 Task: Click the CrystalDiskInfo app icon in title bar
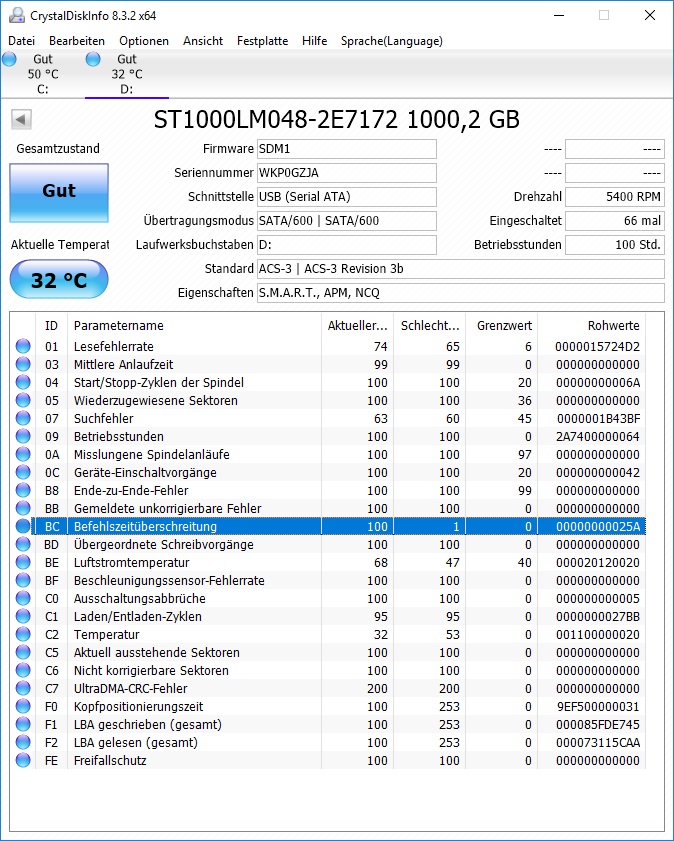tap(16, 16)
